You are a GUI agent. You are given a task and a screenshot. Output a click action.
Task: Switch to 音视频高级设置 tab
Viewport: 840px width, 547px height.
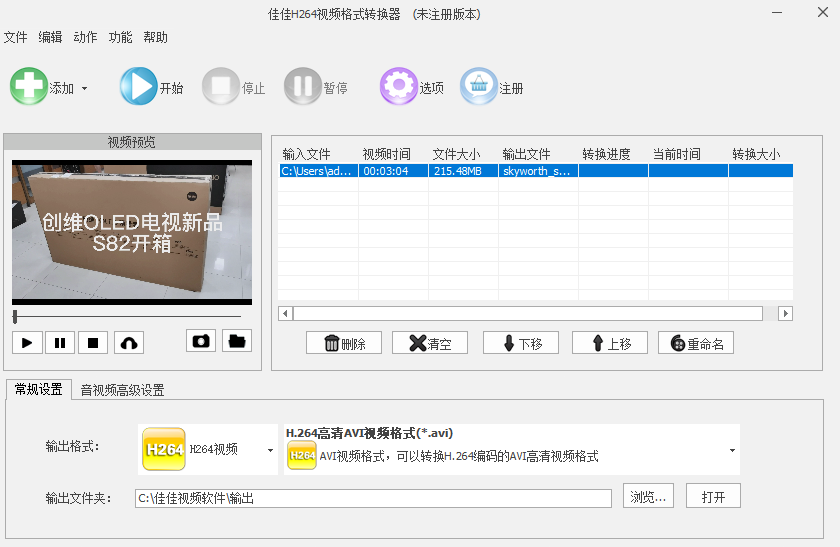[122, 390]
